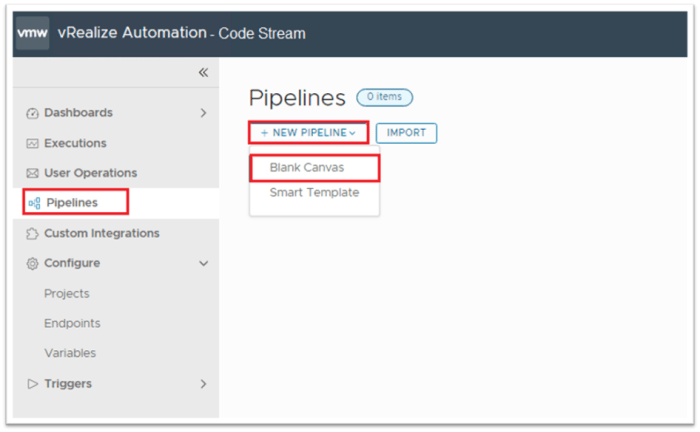This screenshot has height=432, width=700.
Task: Open the New Pipeline dropdown
Action: (309, 132)
